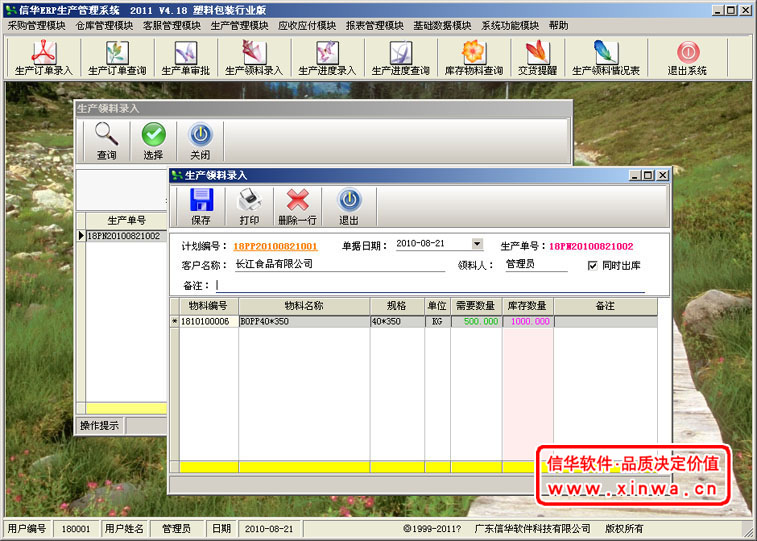Click 需要数量 cell 500.000
Image resolution: width=757 pixels, height=541 pixels.
point(476,321)
